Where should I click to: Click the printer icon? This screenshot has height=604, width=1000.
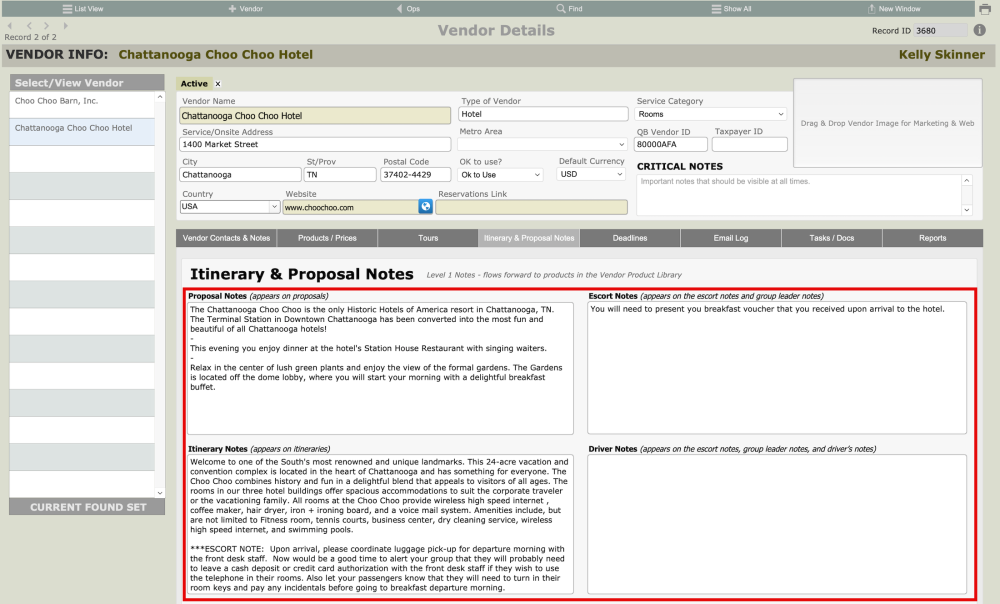(x=985, y=9)
